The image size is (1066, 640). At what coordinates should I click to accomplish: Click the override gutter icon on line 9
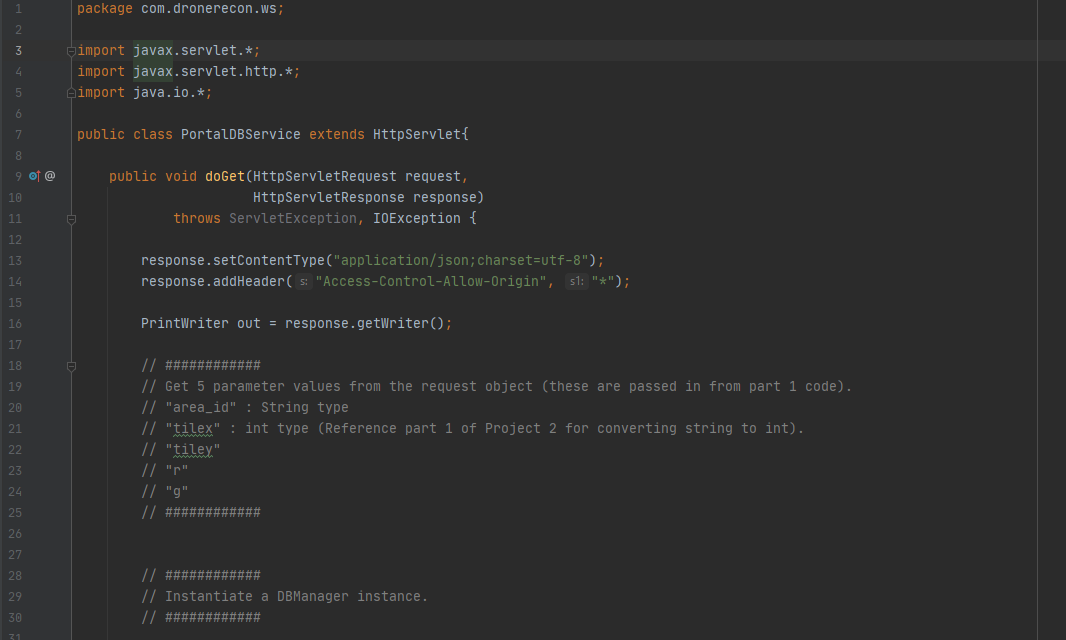35,176
